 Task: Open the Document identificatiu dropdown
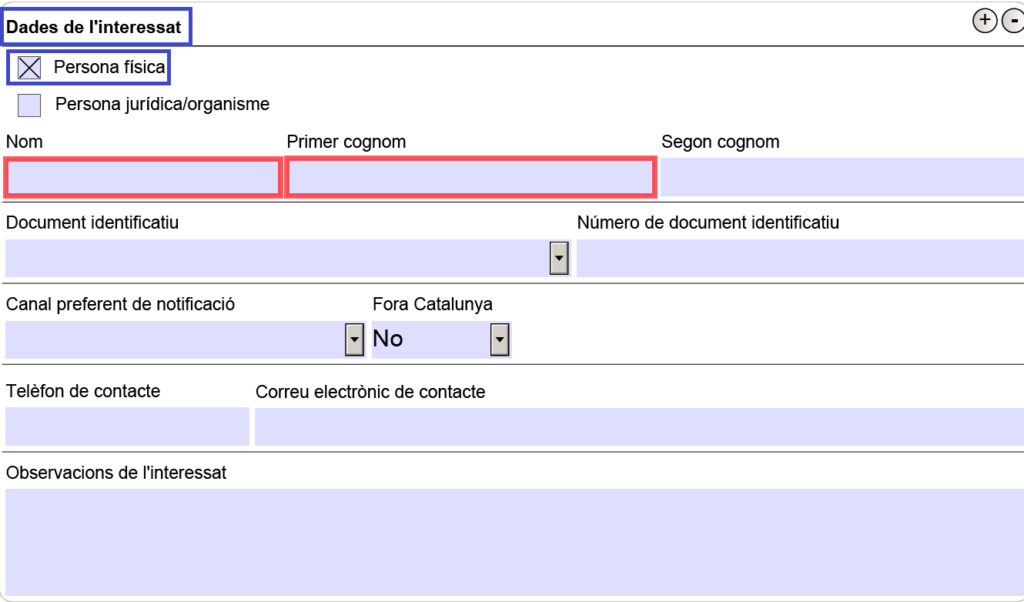(559, 259)
